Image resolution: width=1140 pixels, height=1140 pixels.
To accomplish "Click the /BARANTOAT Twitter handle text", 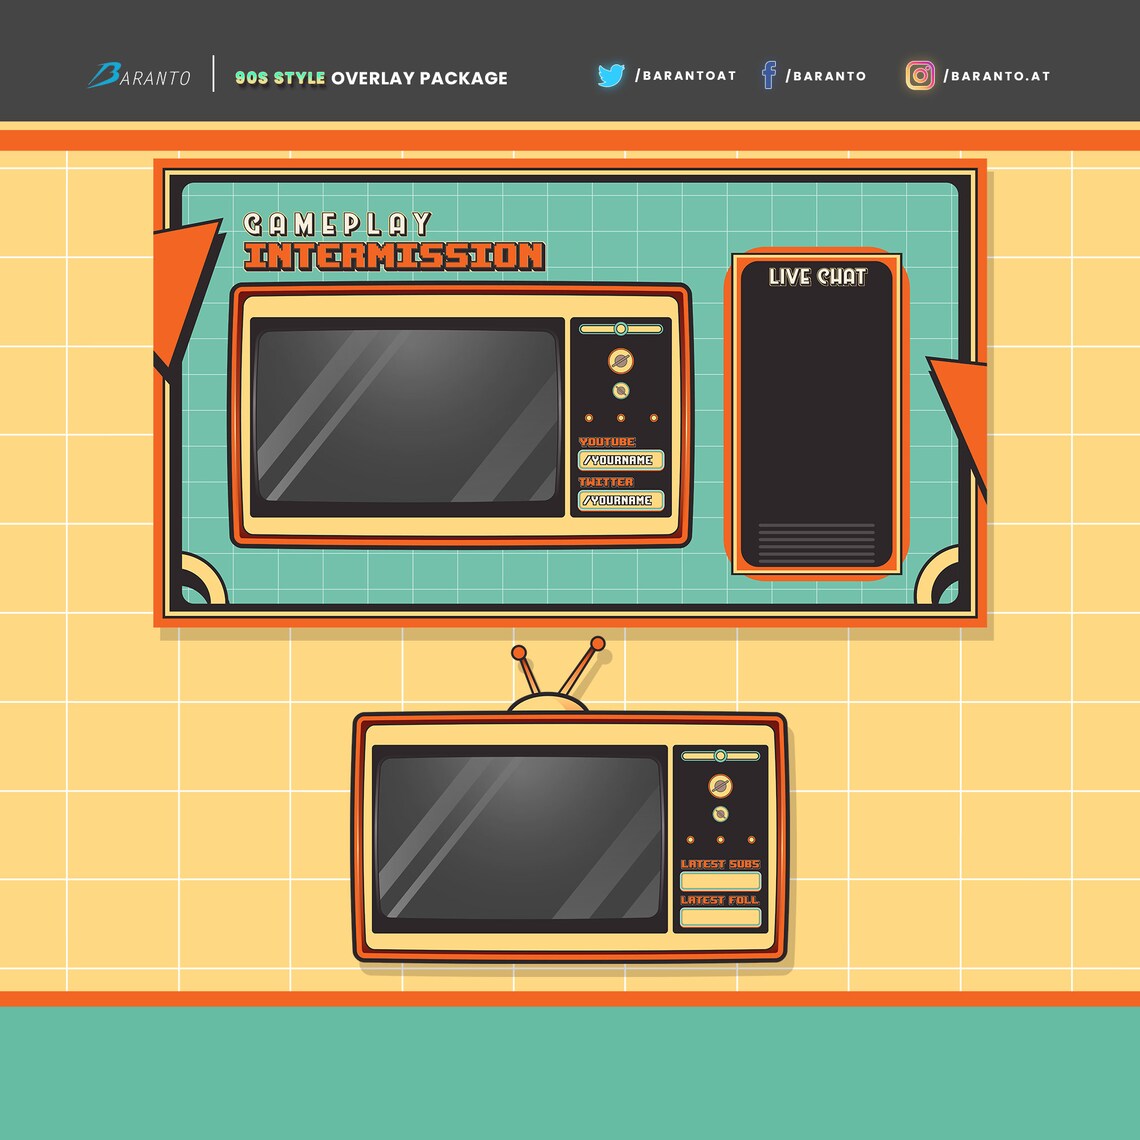I will (684, 74).
